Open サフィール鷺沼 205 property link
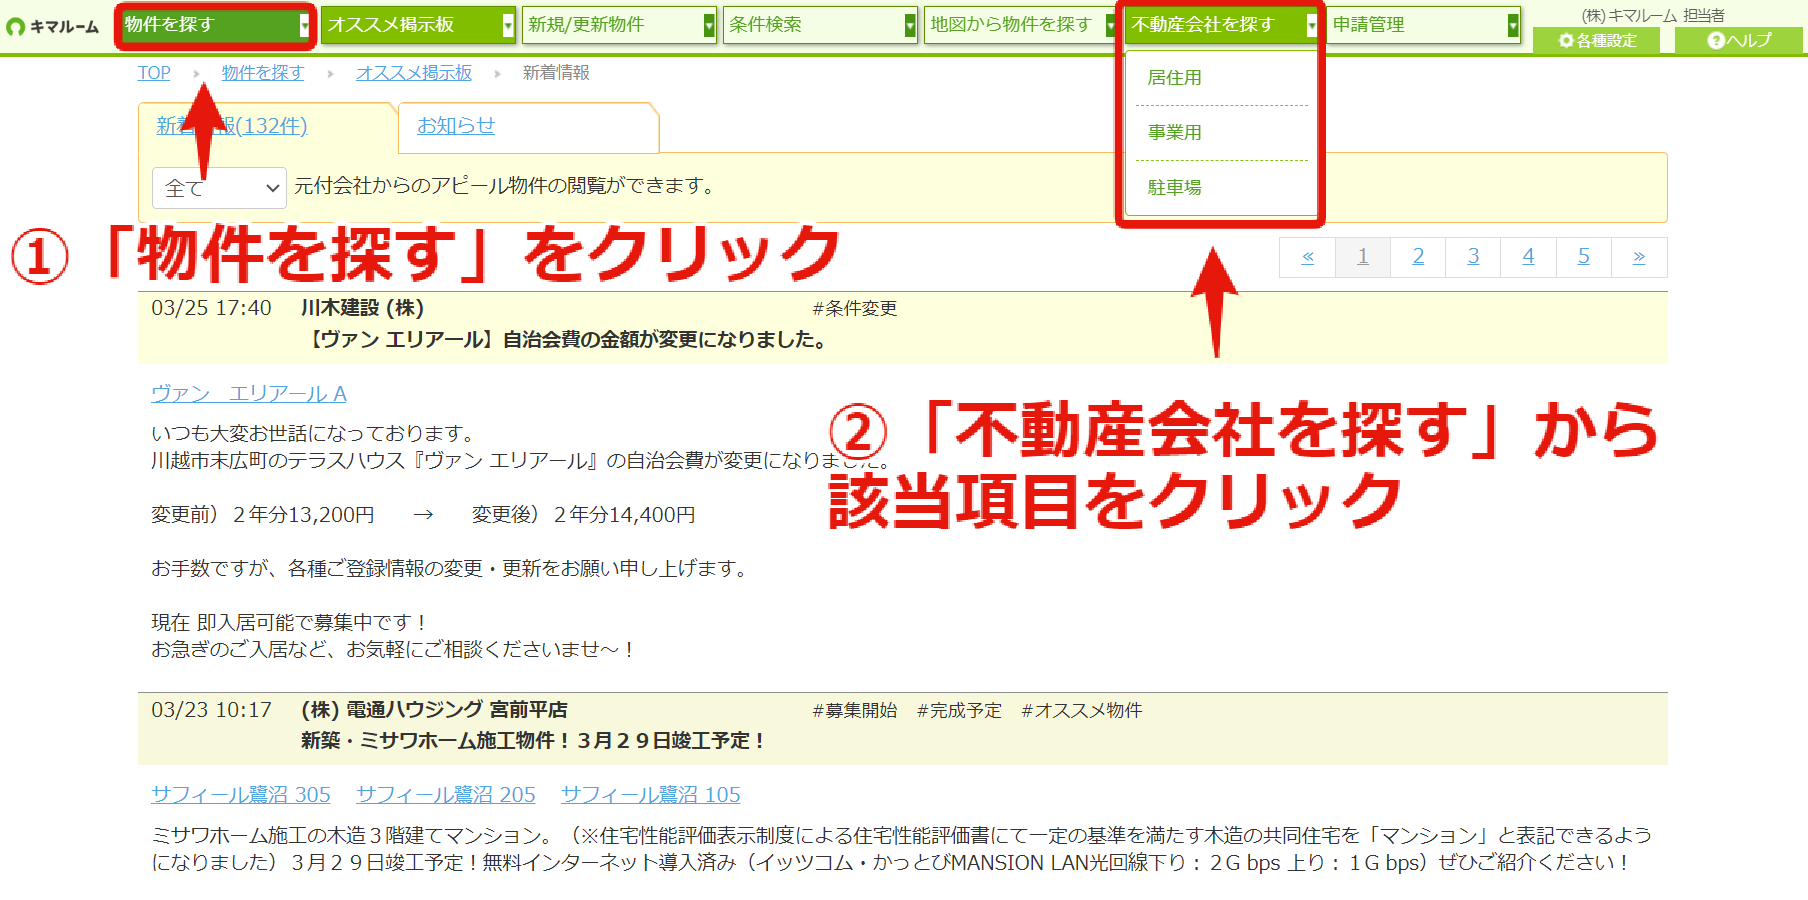The width and height of the screenshot is (1808, 900). [x=446, y=795]
